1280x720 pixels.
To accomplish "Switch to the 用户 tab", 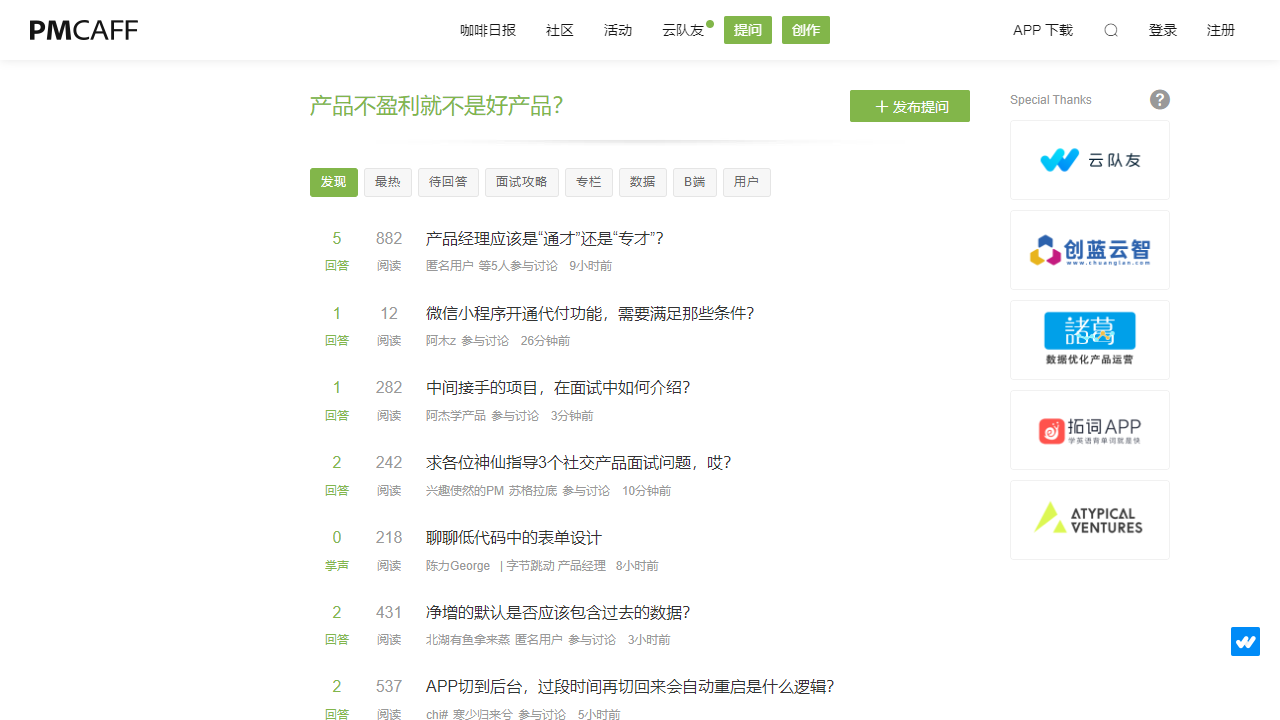I will (x=747, y=182).
